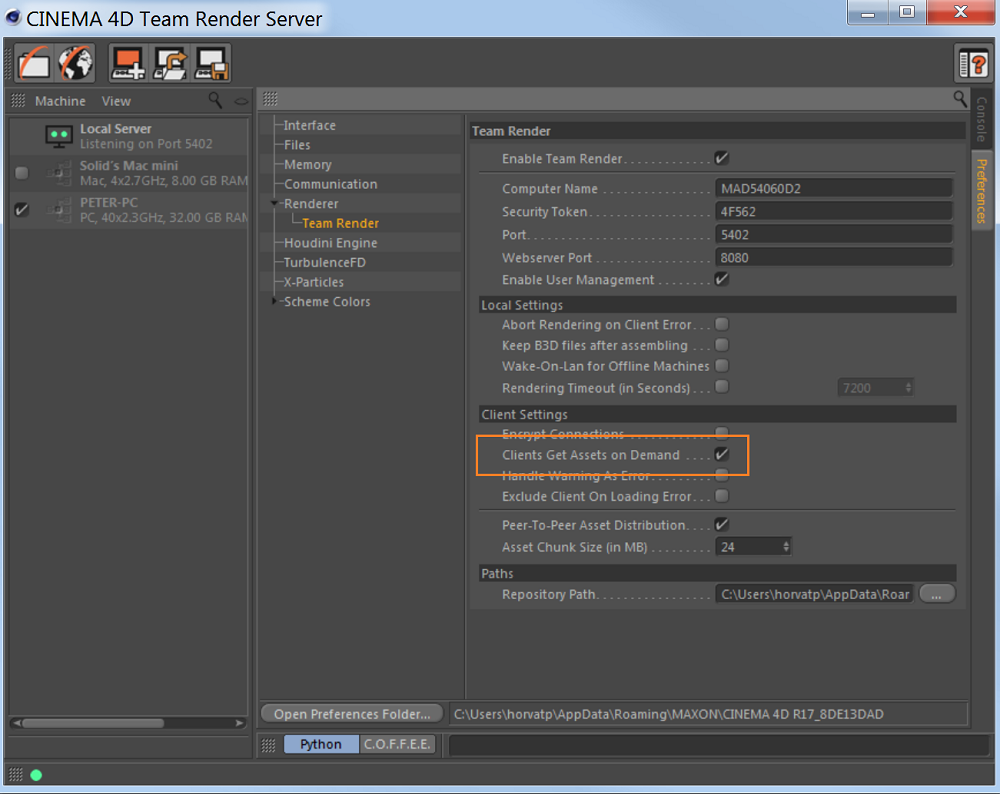Click the Computer Name input field
This screenshot has height=794, width=1000.
click(x=834, y=188)
